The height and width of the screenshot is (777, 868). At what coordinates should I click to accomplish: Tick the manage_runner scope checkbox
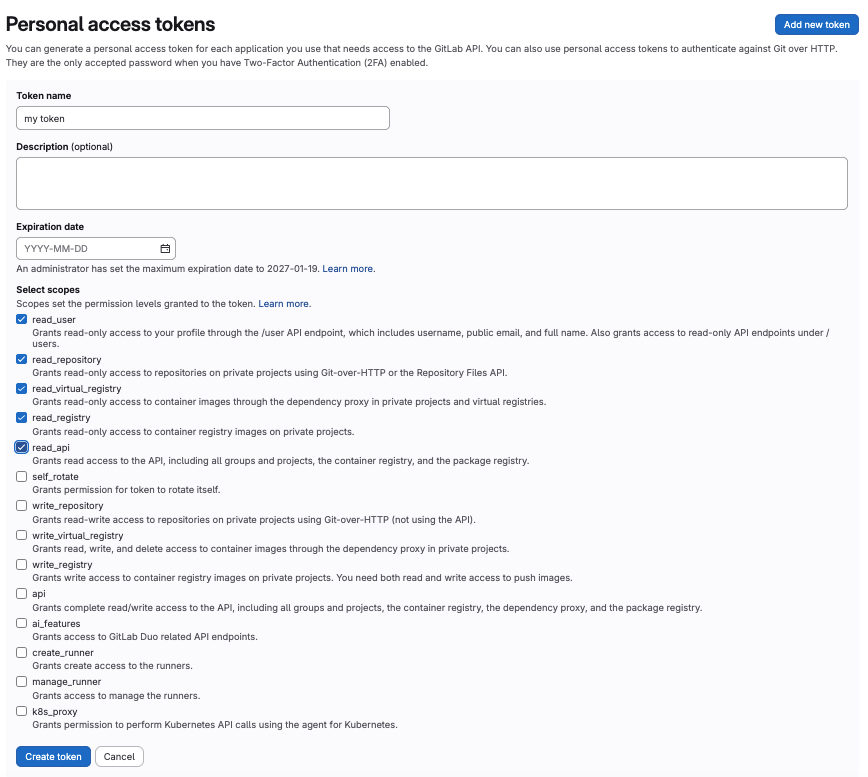tap(22, 681)
